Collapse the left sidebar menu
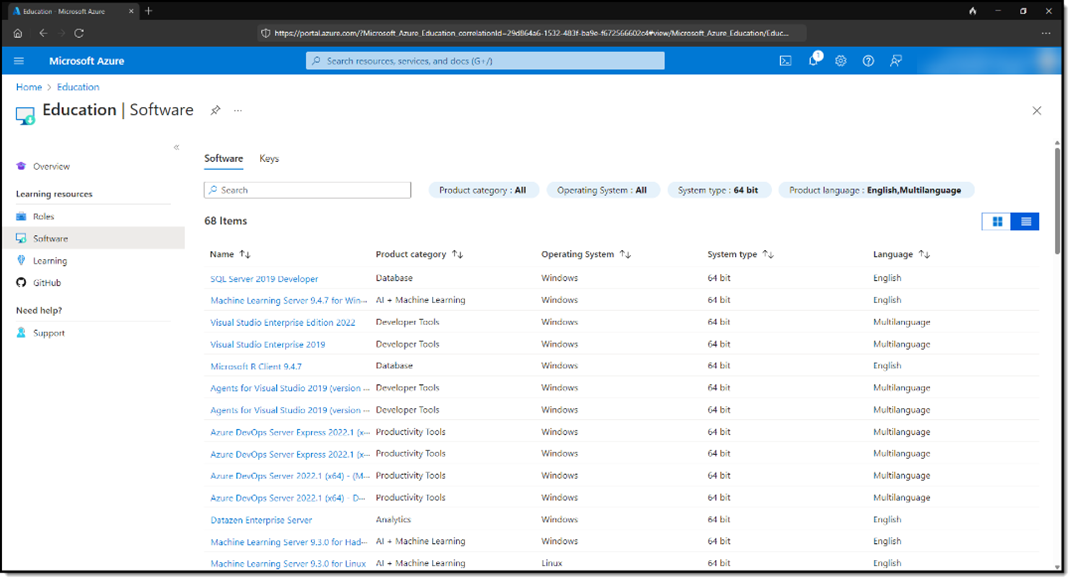Screen dimensions: 1072x581 176,147
